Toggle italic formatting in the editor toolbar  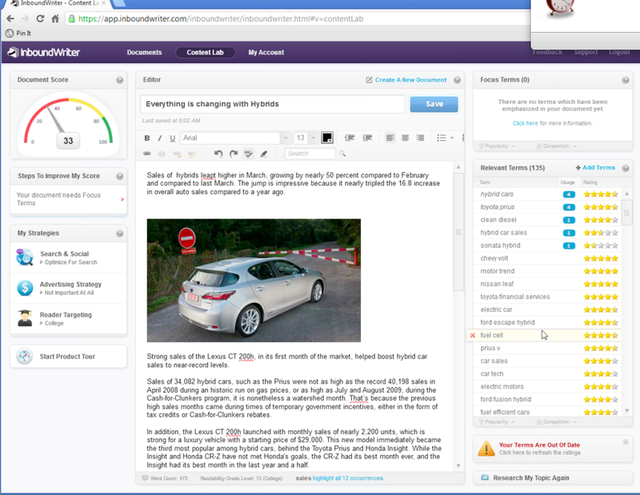(x=160, y=138)
